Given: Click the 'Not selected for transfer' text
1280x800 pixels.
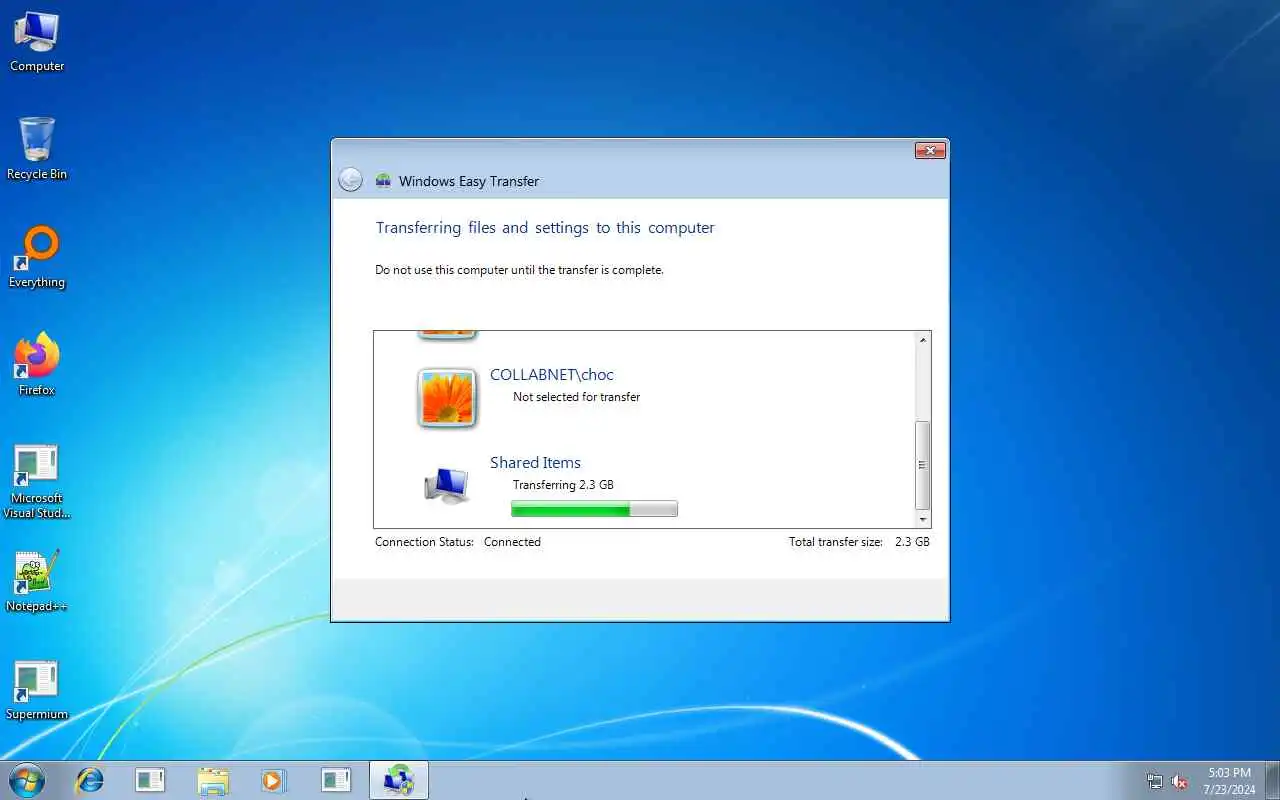Looking at the screenshot, I should 576,397.
